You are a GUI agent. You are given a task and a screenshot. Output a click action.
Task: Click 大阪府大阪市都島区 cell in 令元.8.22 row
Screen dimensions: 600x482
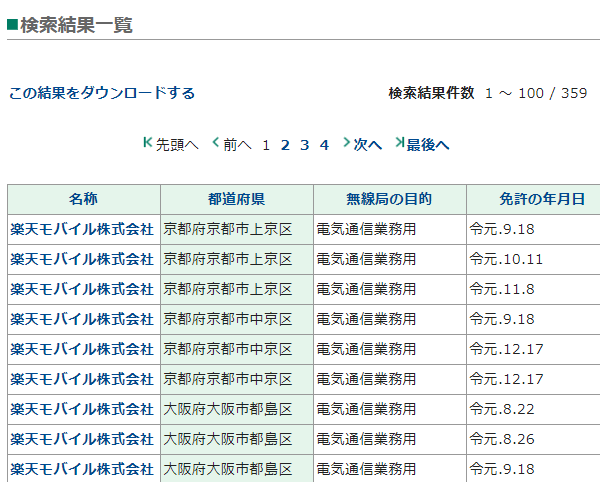coord(236,409)
